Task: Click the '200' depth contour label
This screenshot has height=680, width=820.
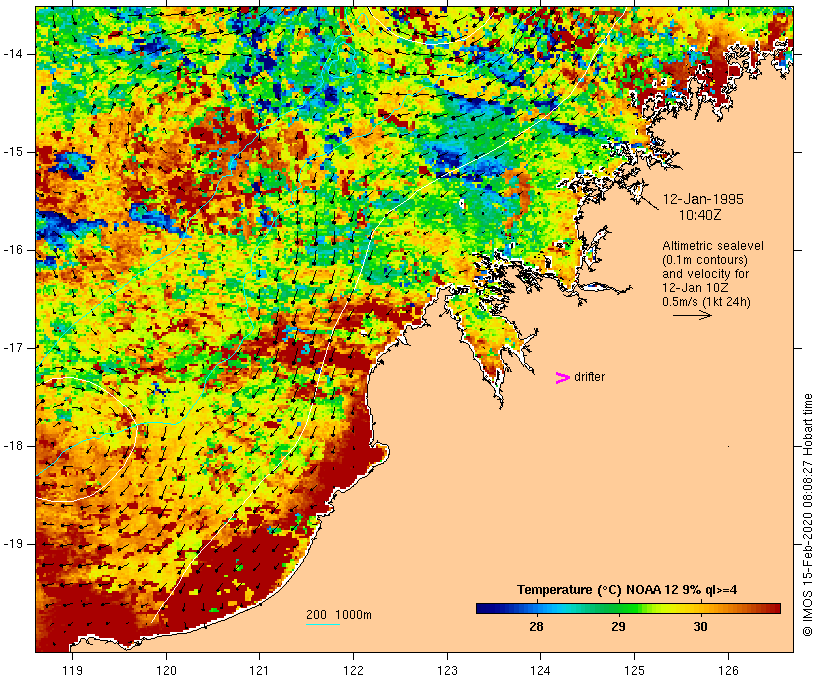Action: [316, 615]
